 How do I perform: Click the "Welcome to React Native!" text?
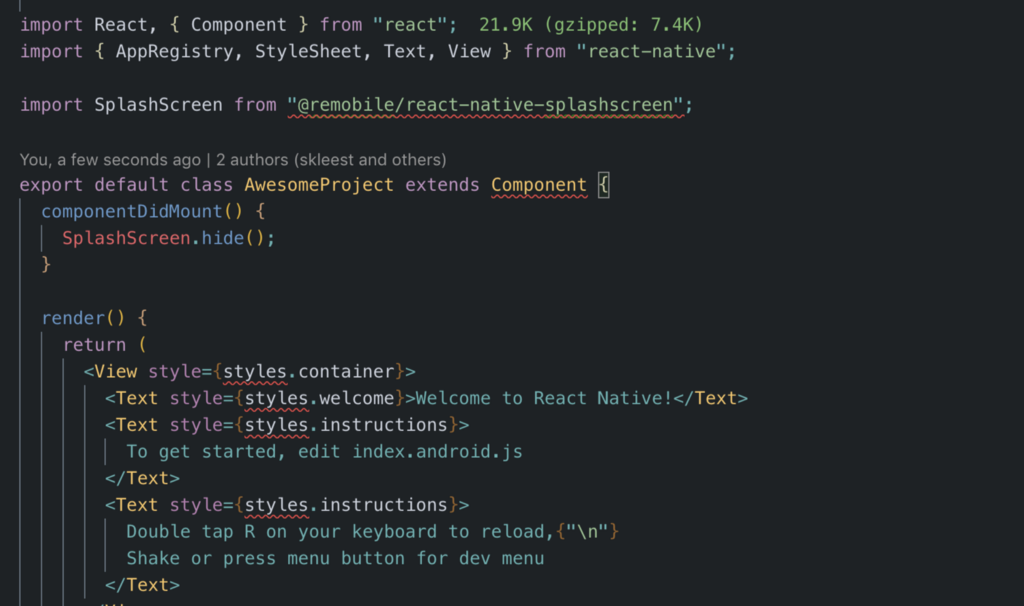(x=543, y=398)
